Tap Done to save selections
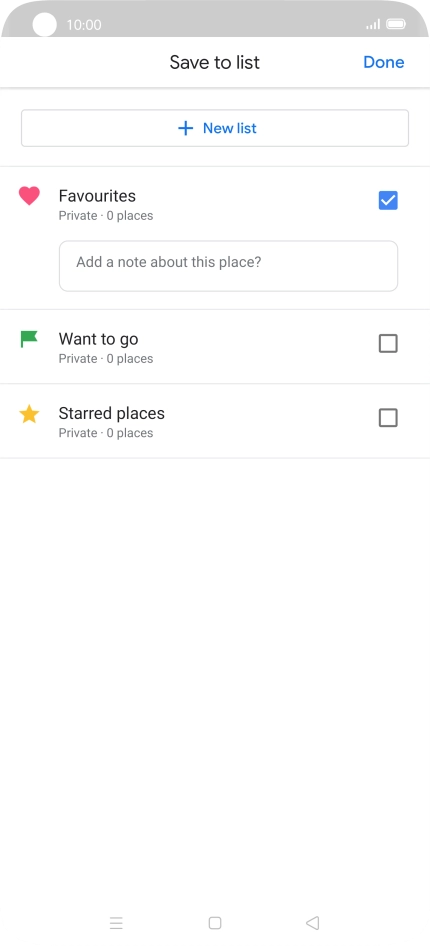The width and height of the screenshot is (430, 946). click(384, 62)
